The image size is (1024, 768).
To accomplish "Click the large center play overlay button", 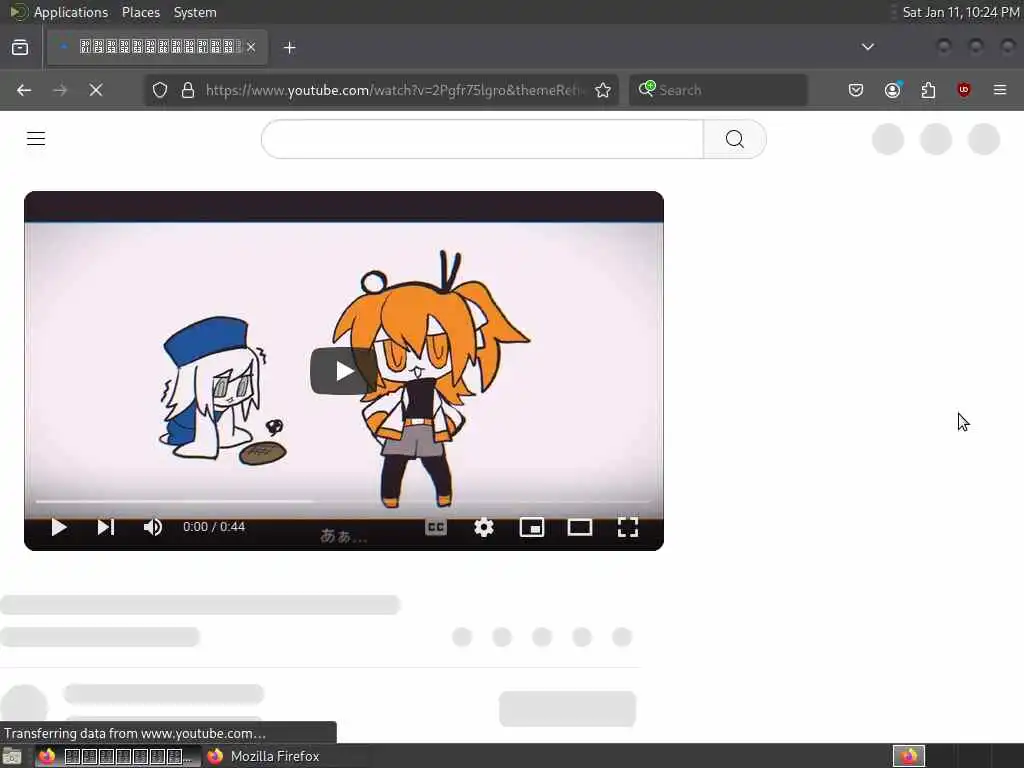I will click(x=344, y=371).
